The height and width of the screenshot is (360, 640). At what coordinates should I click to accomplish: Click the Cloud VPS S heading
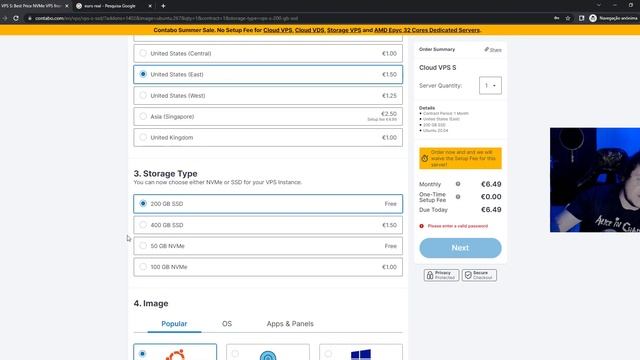438,68
